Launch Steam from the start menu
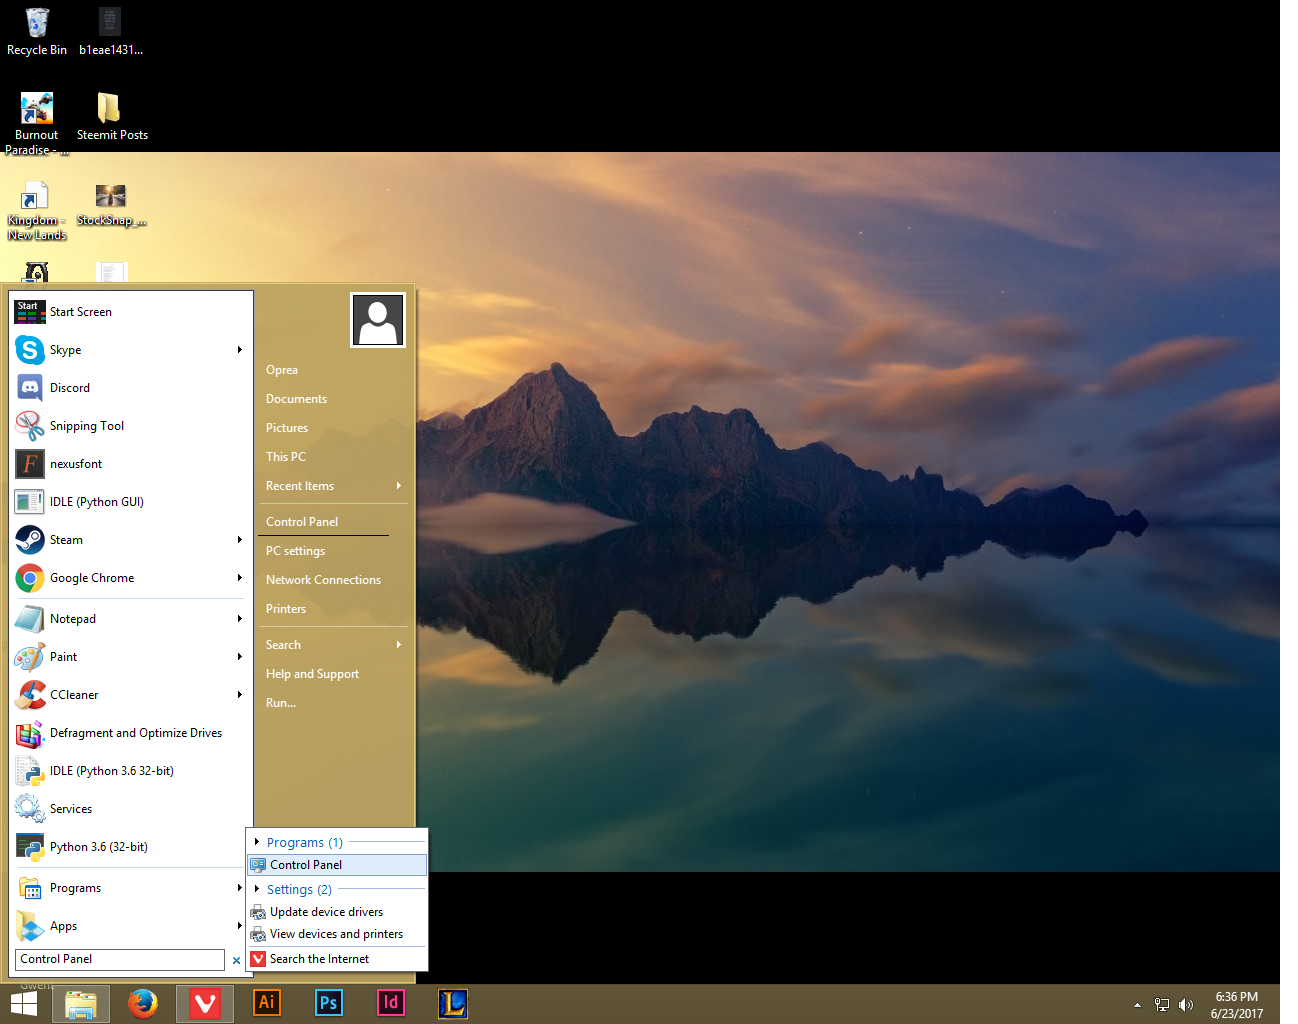The height and width of the screenshot is (1024, 1298). (130, 540)
